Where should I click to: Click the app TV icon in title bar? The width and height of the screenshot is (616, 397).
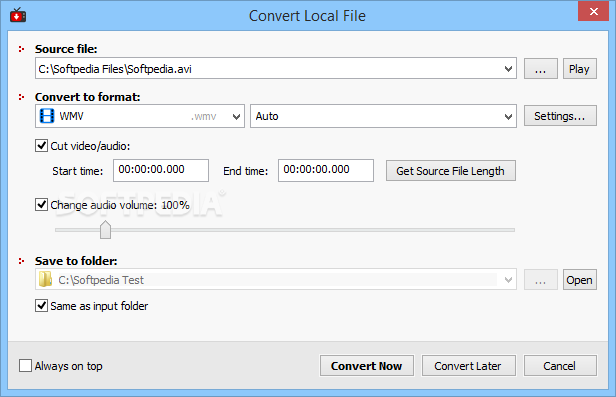click(x=18, y=15)
